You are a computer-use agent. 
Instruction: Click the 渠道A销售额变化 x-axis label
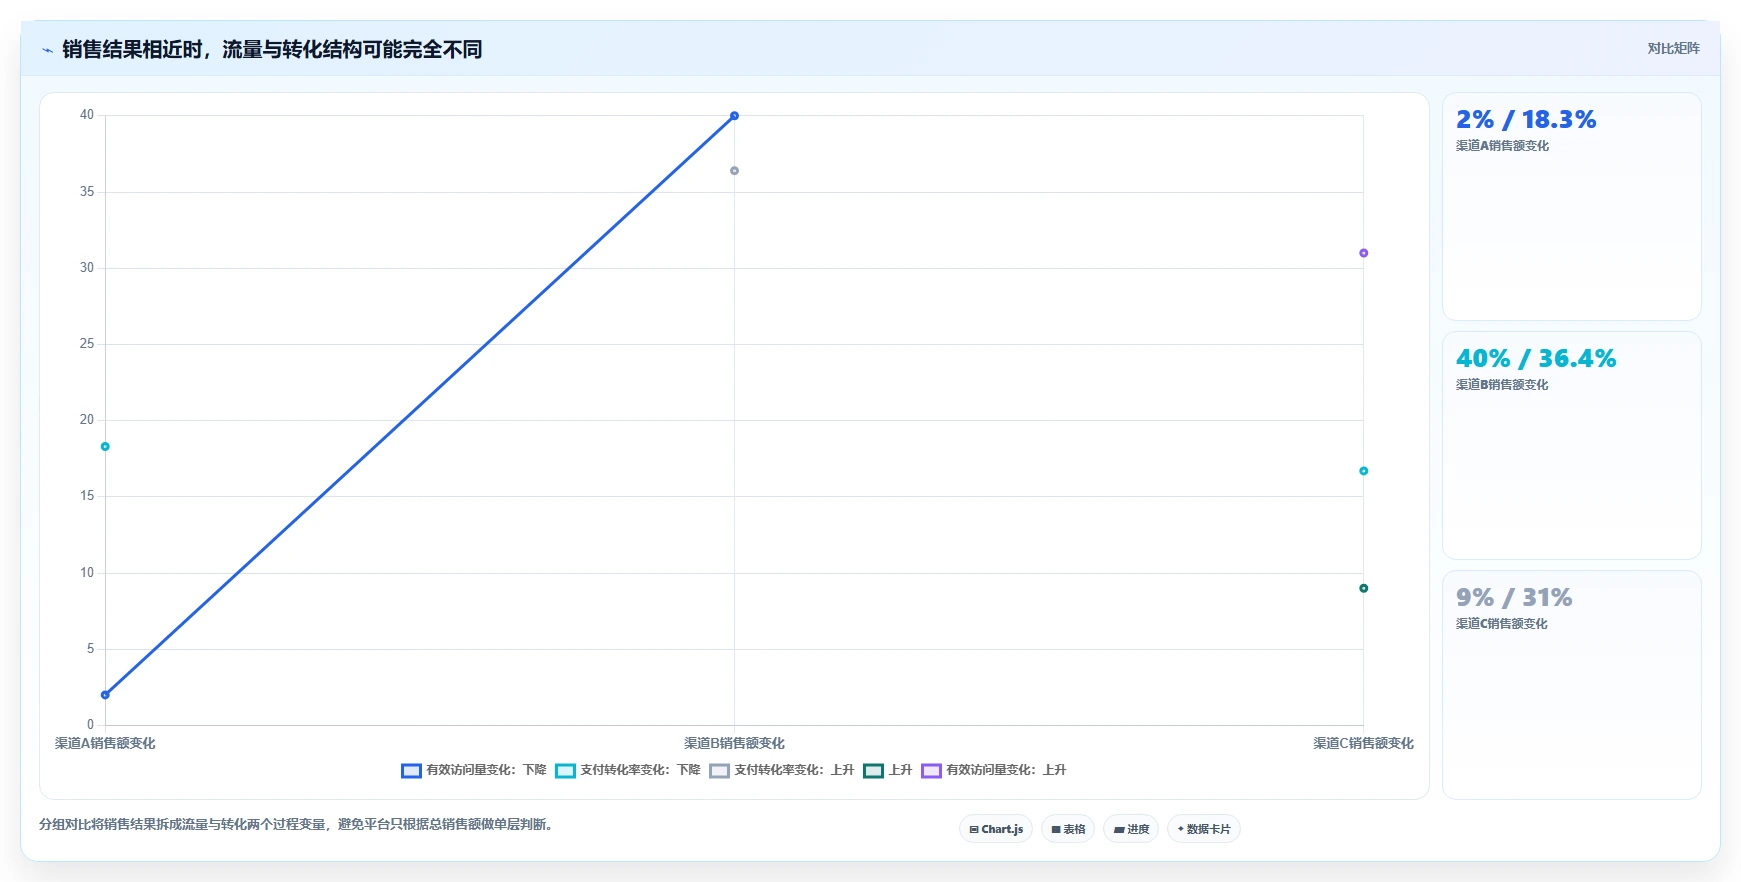105,744
